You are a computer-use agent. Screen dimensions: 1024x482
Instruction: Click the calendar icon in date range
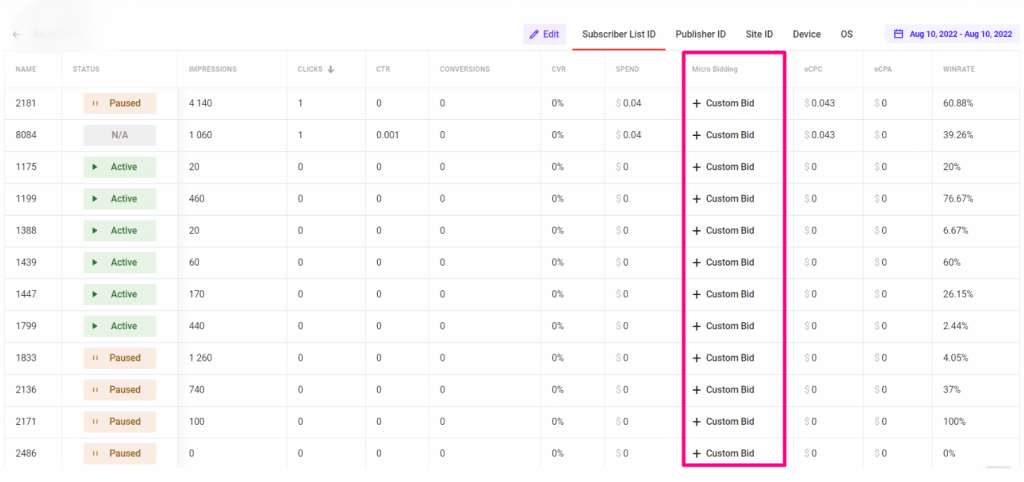click(898, 34)
